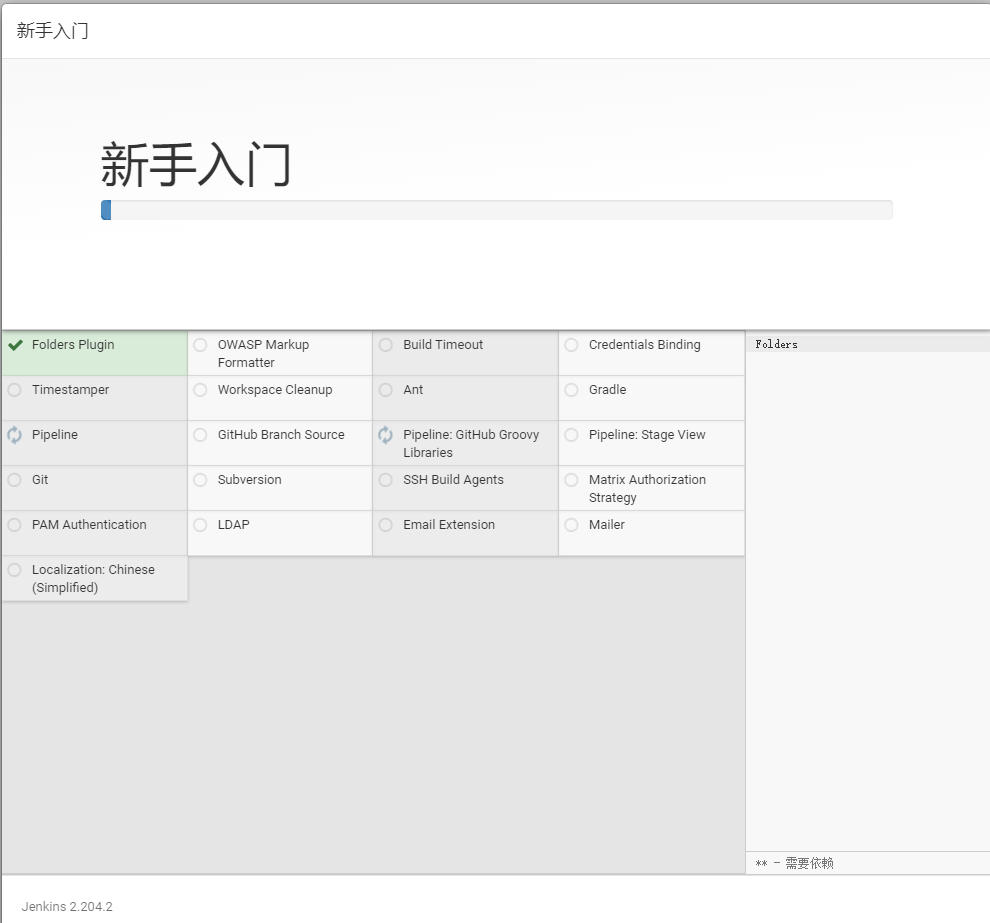
Task: Select the Email Extension label
Action: point(449,525)
